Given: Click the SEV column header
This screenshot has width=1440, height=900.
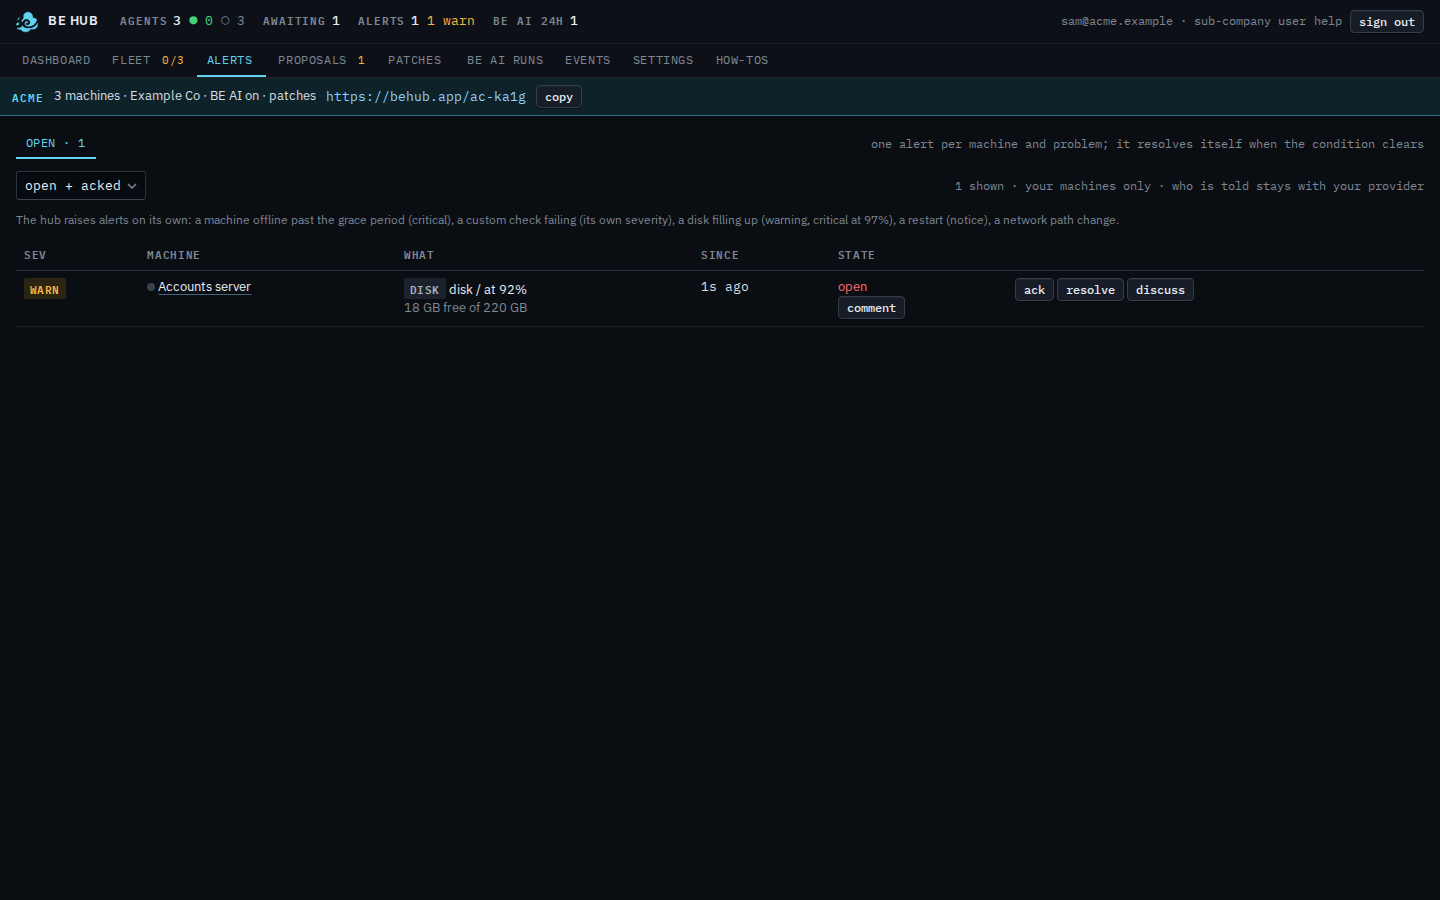Looking at the screenshot, I should 35,255.
